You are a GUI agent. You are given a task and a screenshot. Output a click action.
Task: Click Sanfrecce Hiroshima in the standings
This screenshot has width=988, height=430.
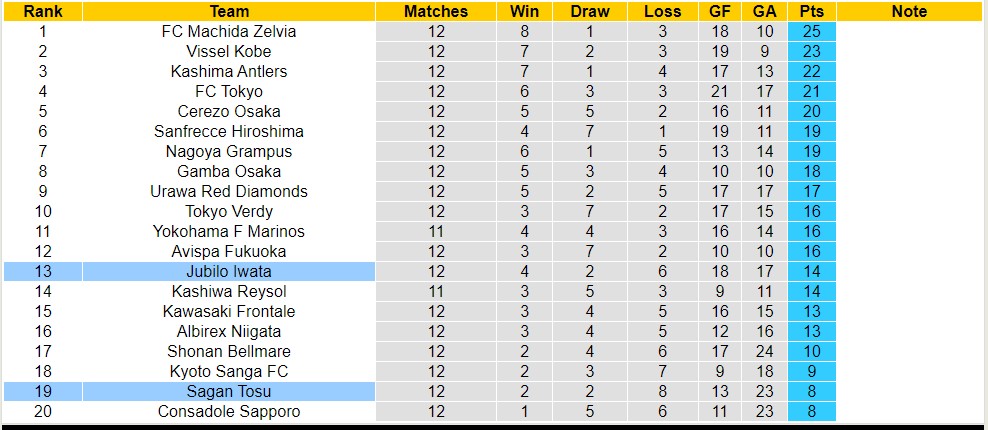229,131
